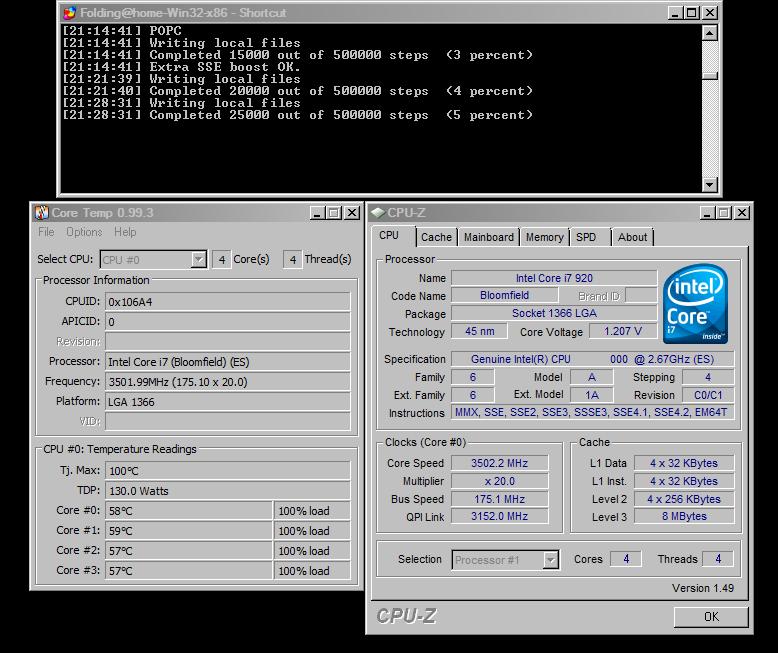Image resolution: width=778 pixels, height=653 pixels.
Task: Click the Level 3 cache value 8 MBytes
Action: (684, 516)
